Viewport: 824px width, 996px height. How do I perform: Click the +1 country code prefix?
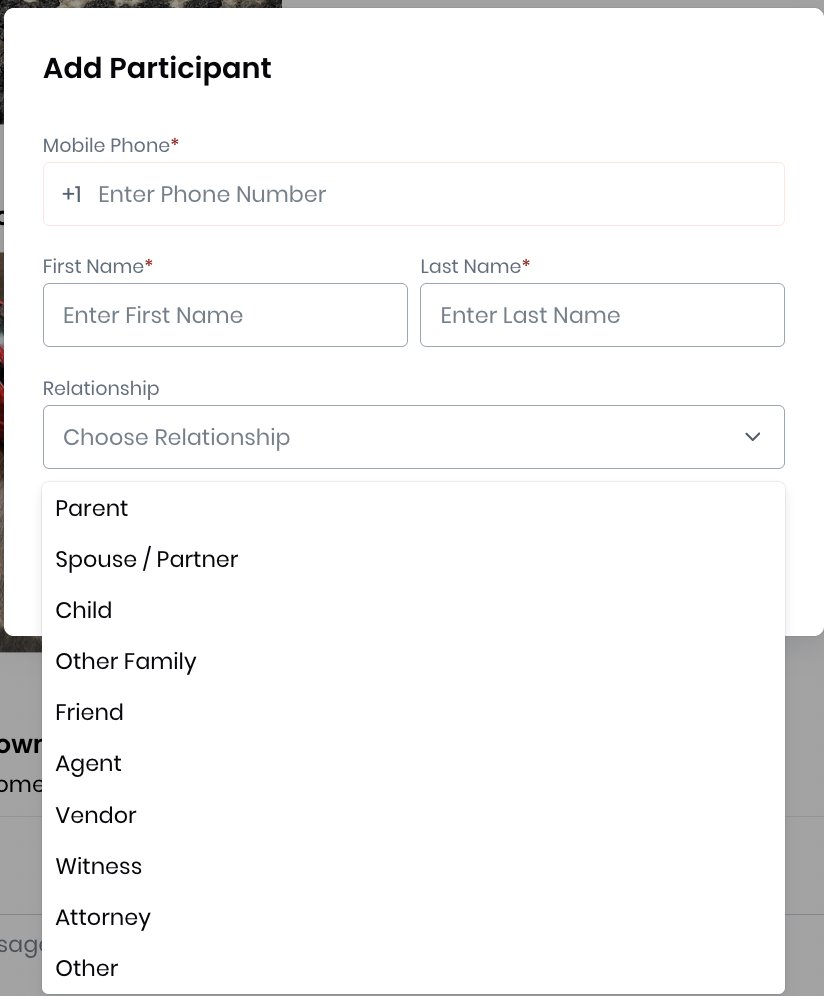(x=72, y=194)
